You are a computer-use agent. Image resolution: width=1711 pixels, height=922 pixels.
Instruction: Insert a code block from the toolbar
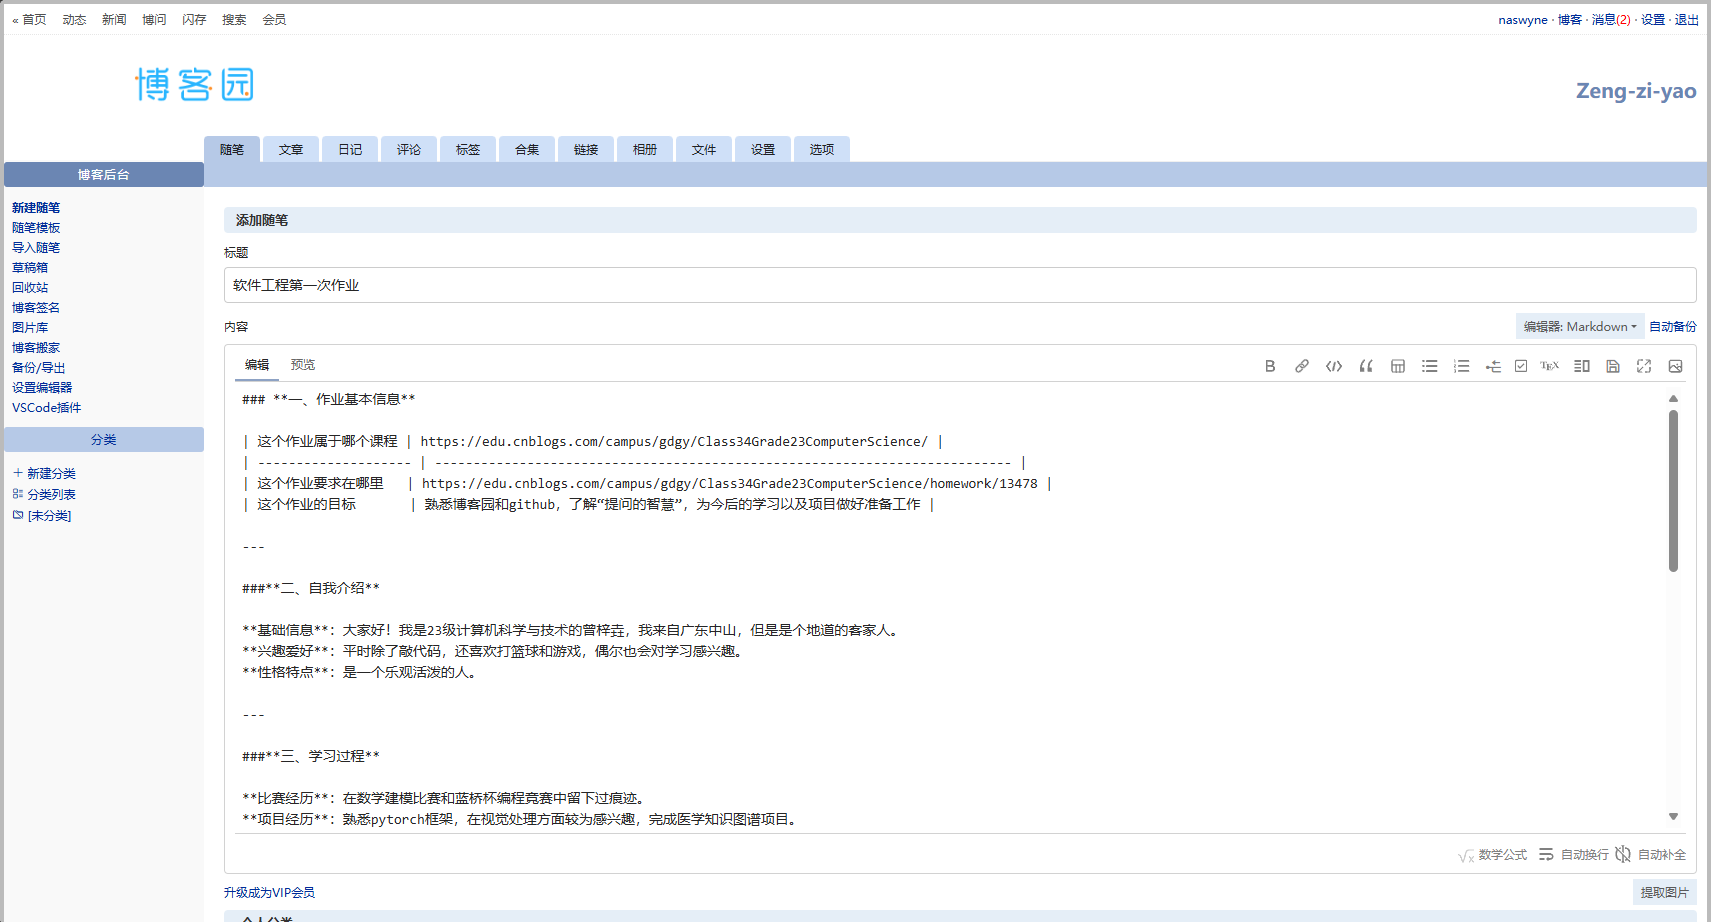(x=1334, y=366)
